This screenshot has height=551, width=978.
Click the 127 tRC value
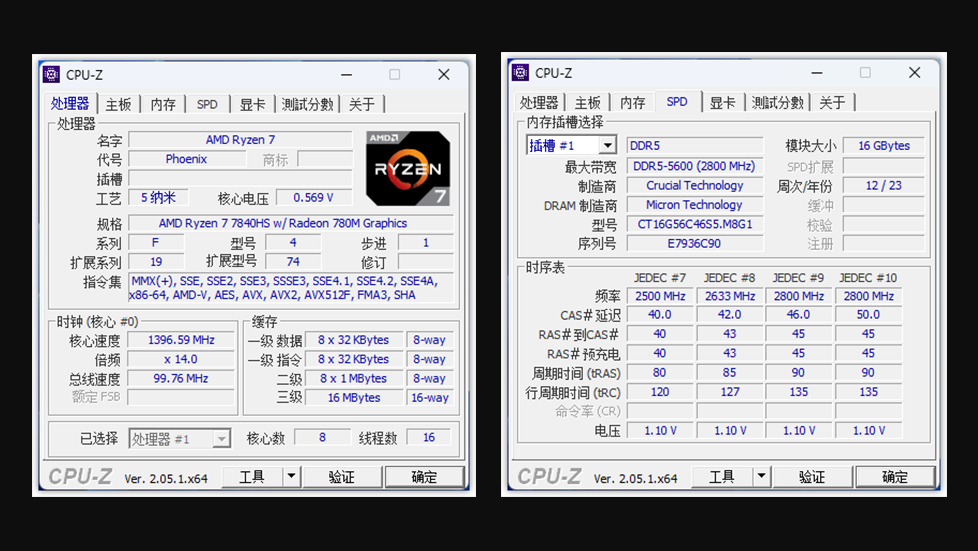tap(730, 392)
